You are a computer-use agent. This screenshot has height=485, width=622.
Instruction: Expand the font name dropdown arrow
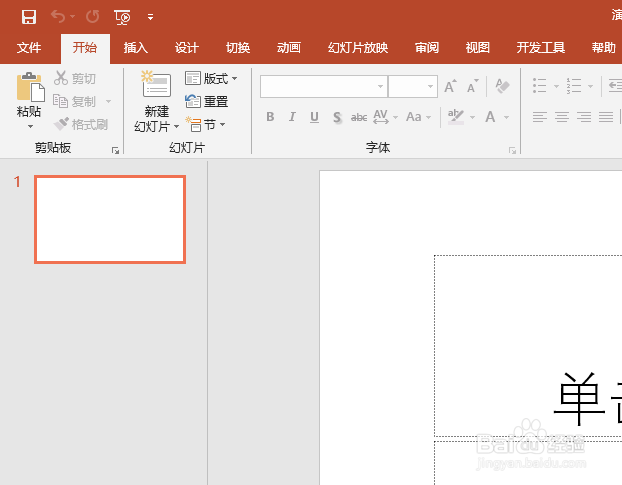pos(380,86)
